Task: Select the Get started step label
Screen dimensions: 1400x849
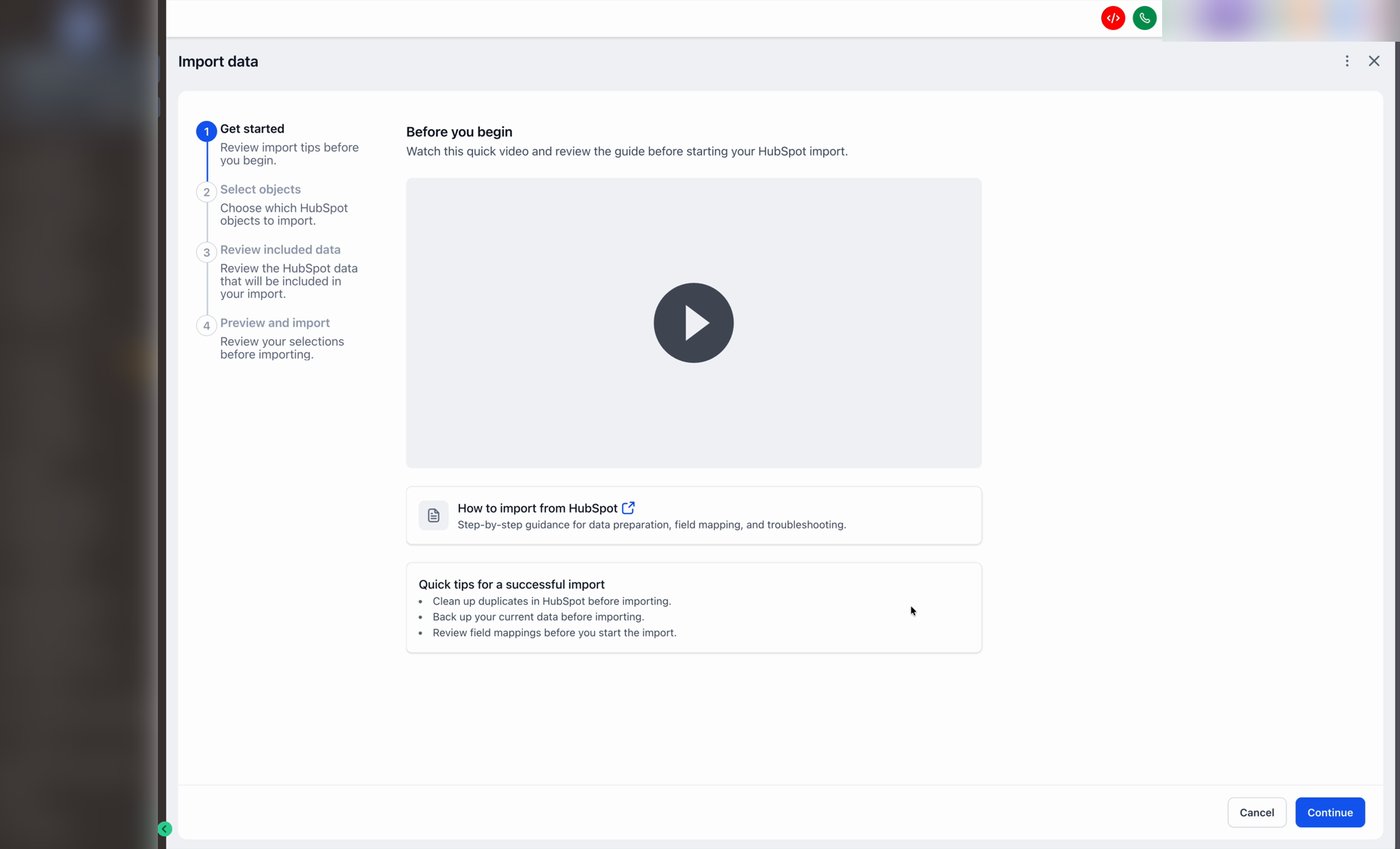Action: pyautogui.click(x=252, y=128)
